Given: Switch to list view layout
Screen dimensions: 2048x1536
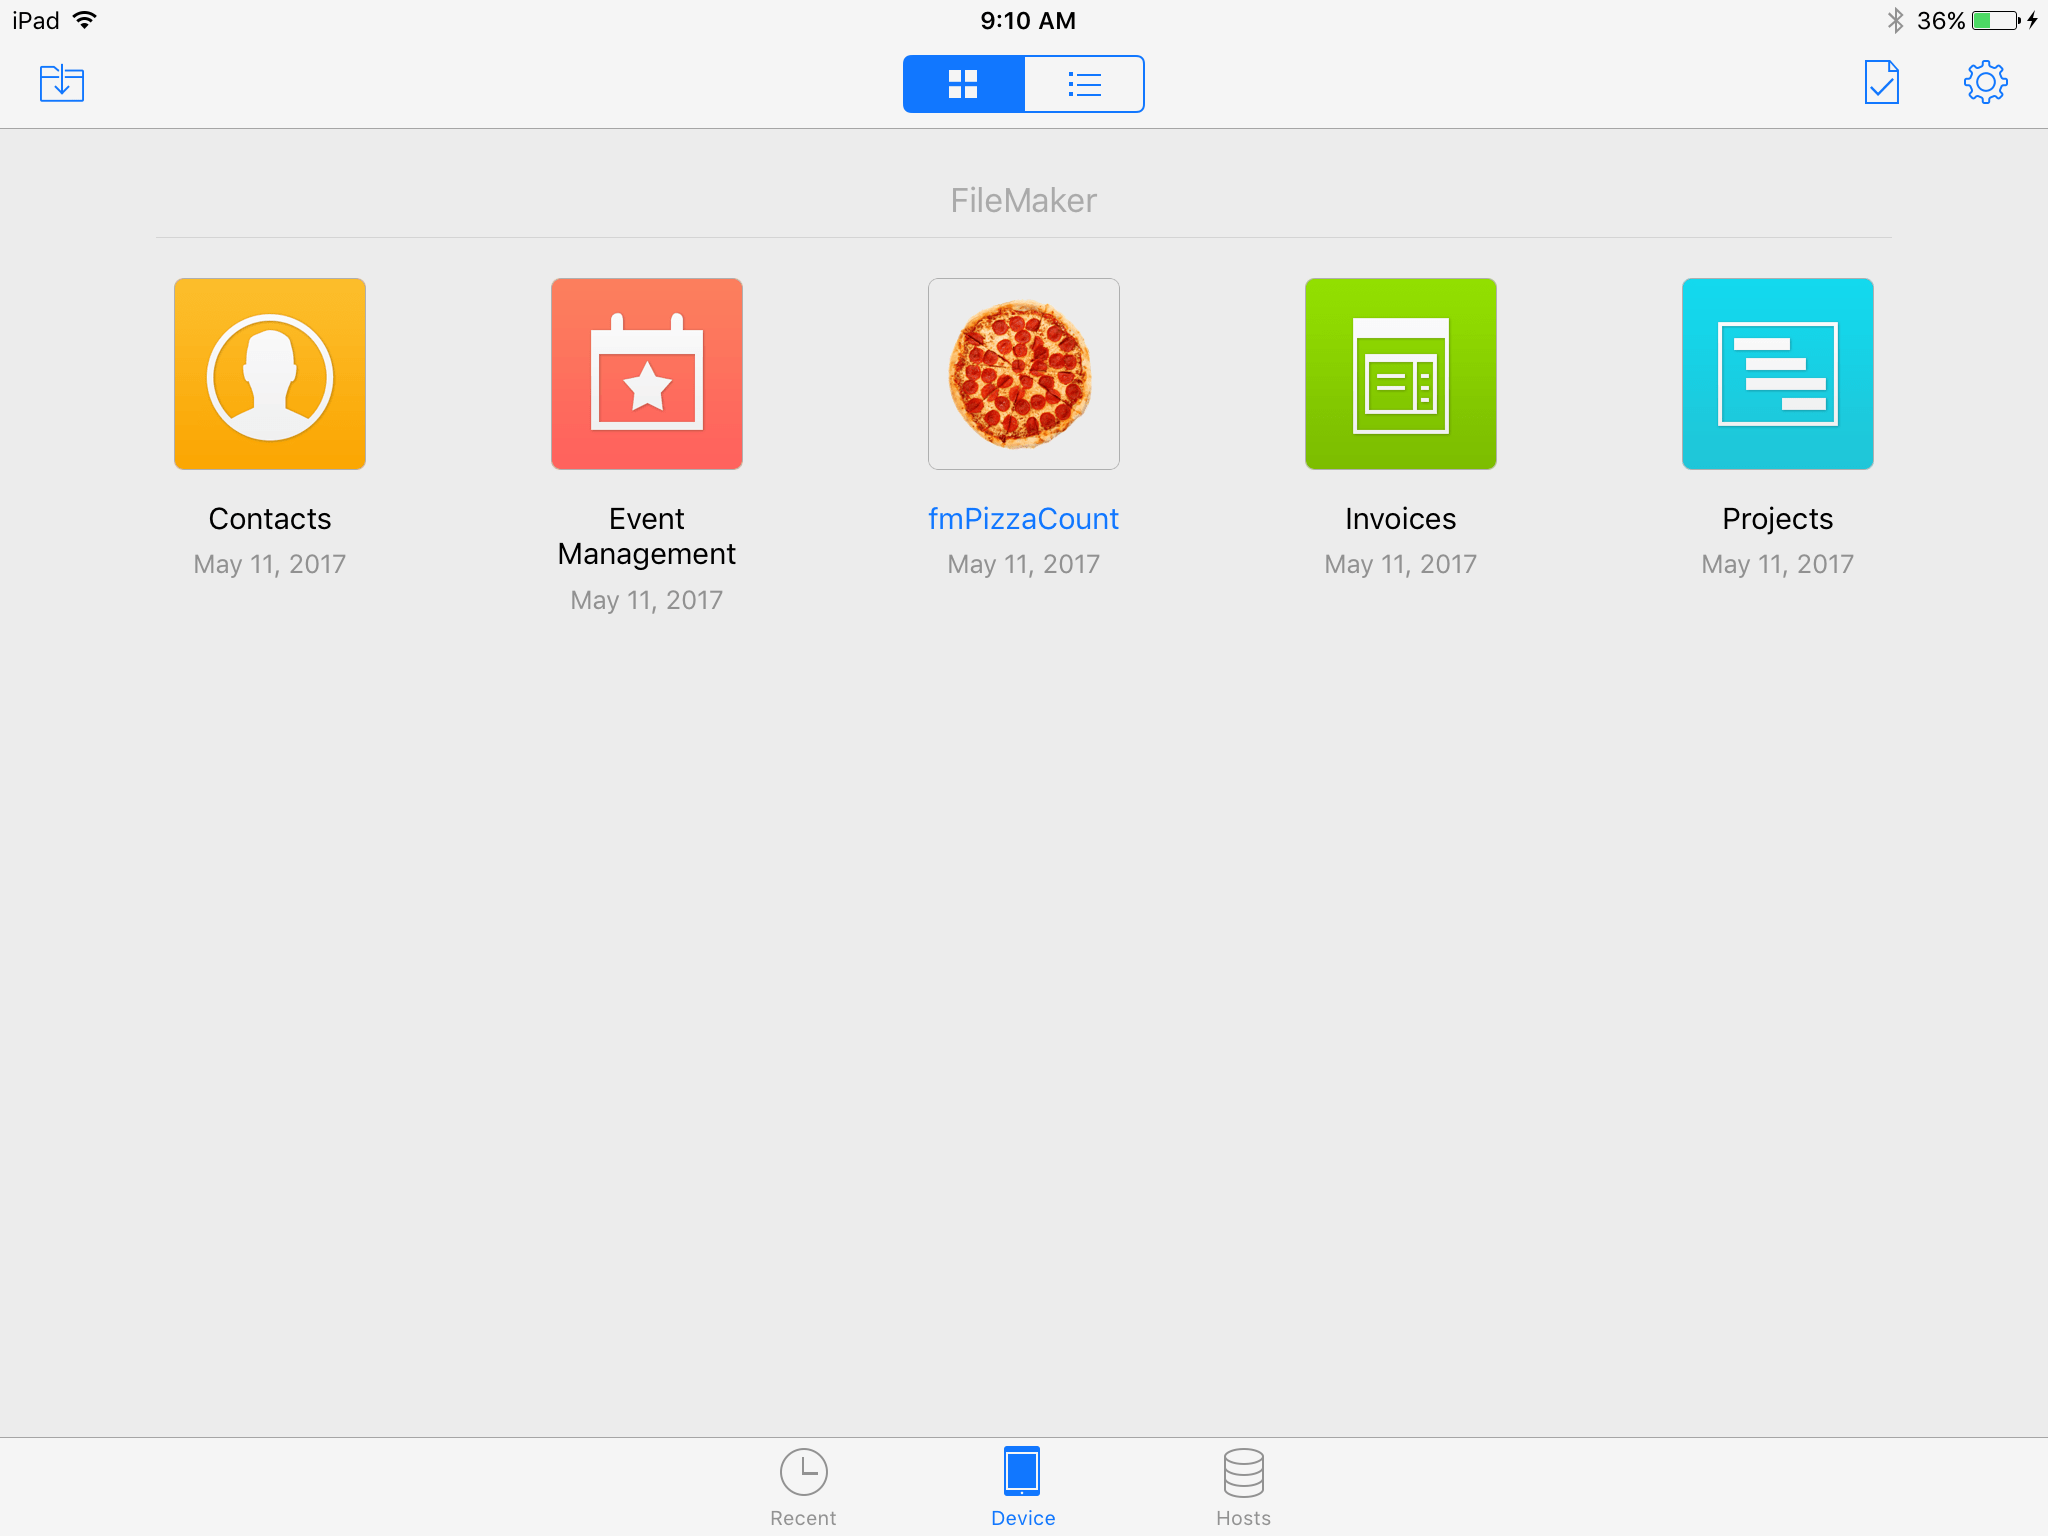Looking at the screenshot, I should (x=1082, y=84).
